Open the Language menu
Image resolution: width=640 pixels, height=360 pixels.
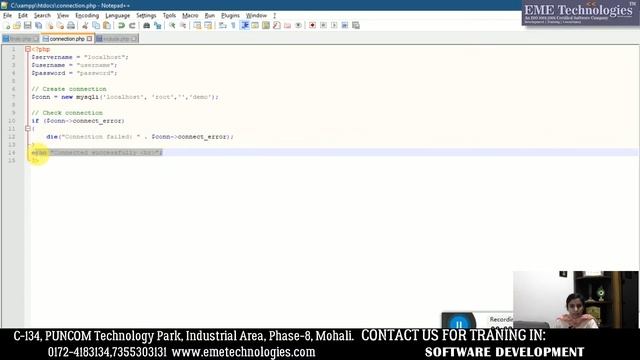coord(118,16)
